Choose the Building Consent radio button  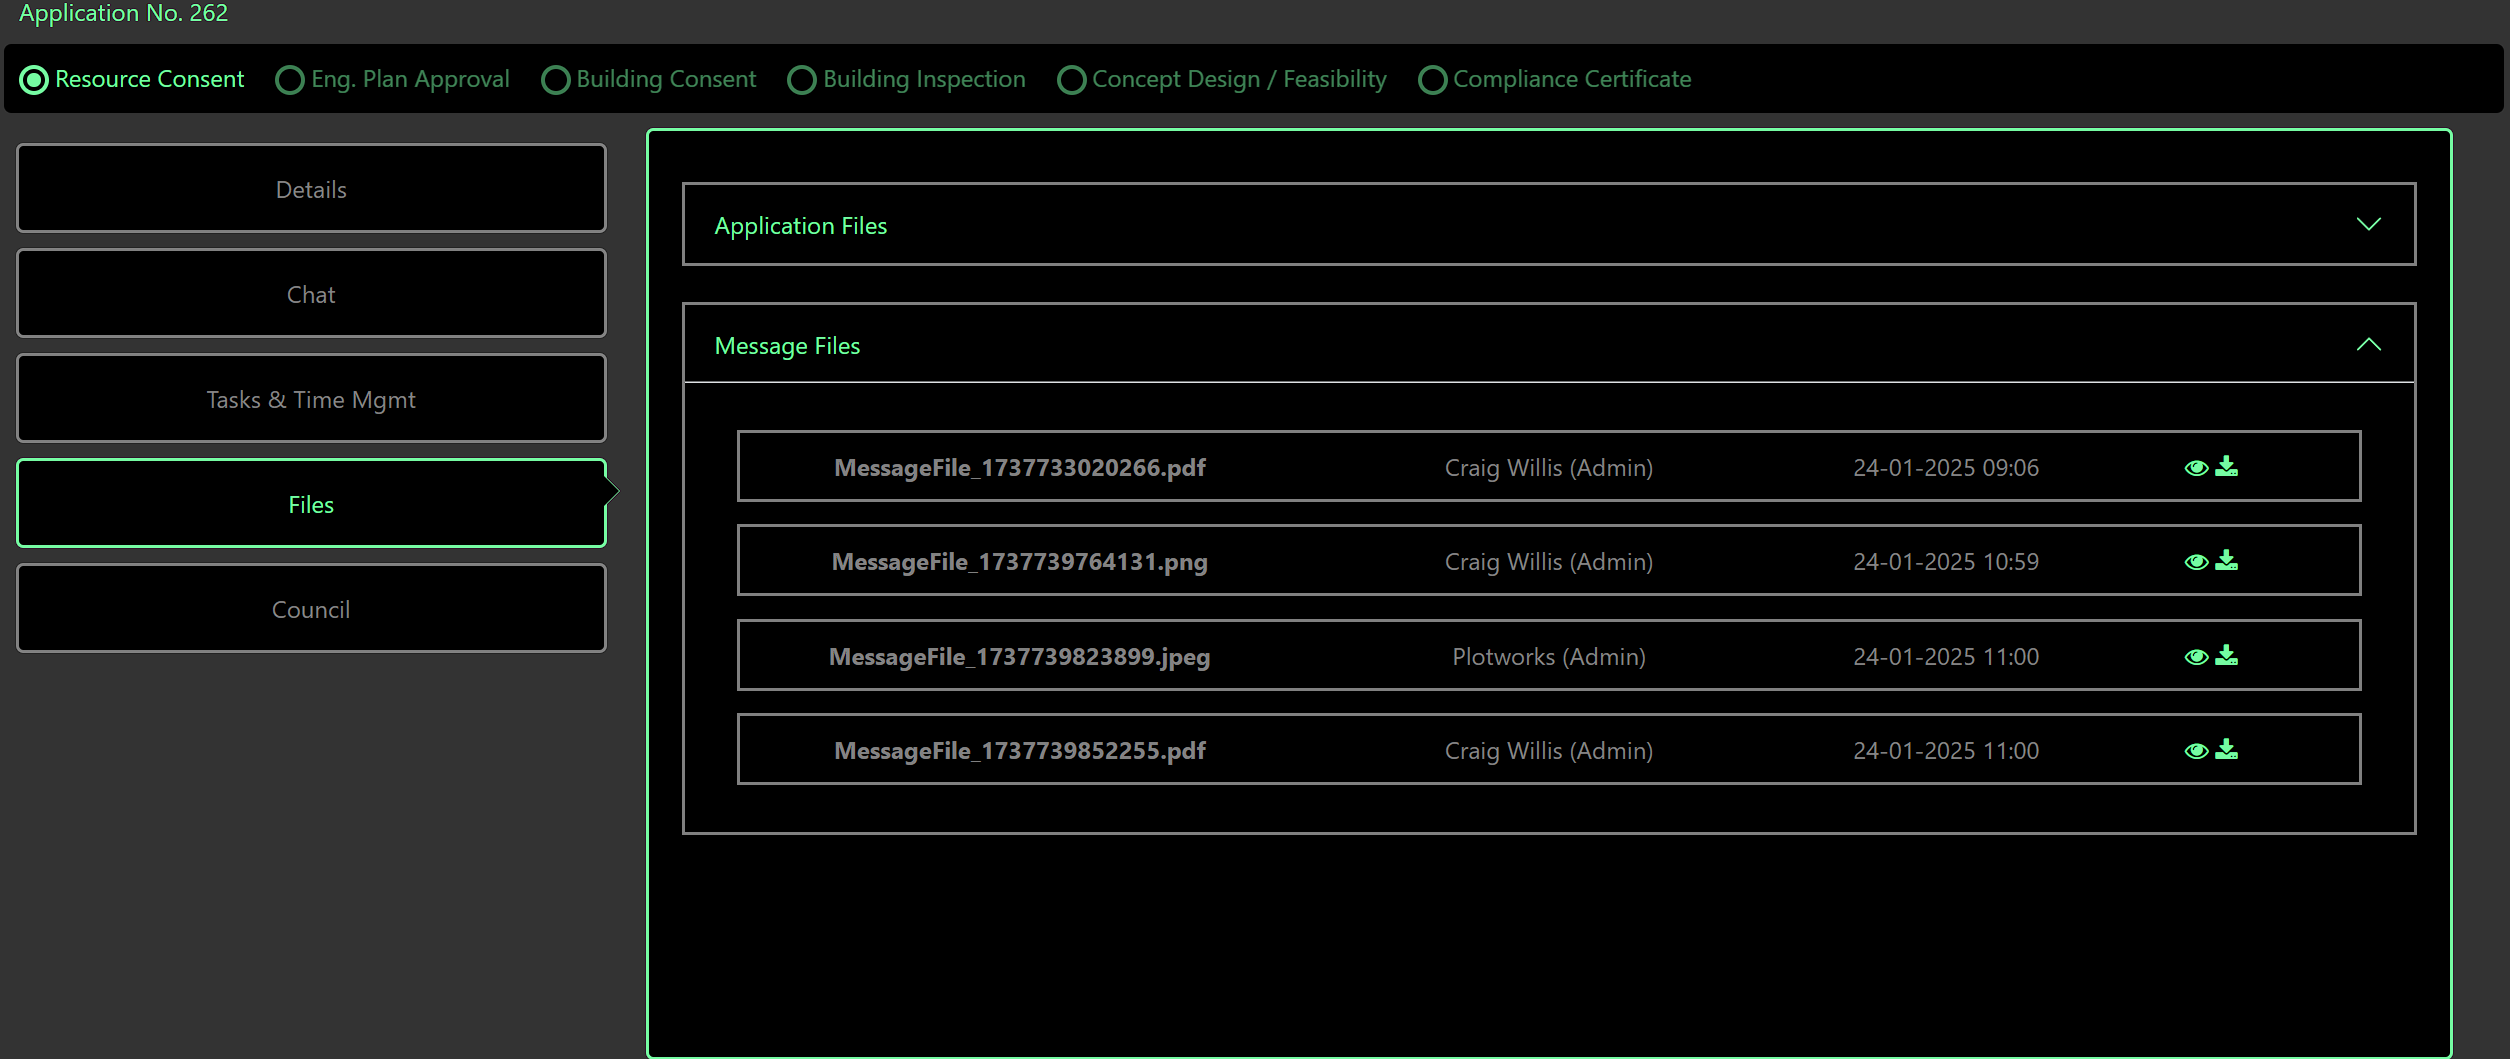(555, 80)
